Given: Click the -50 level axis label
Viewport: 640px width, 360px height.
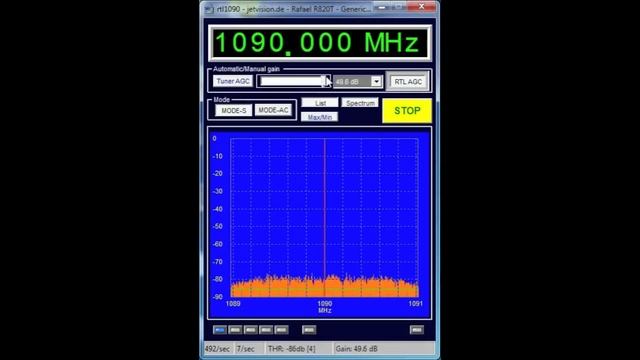Looking at the screenshot, I should pyautogui.click(x=218, y=227).
